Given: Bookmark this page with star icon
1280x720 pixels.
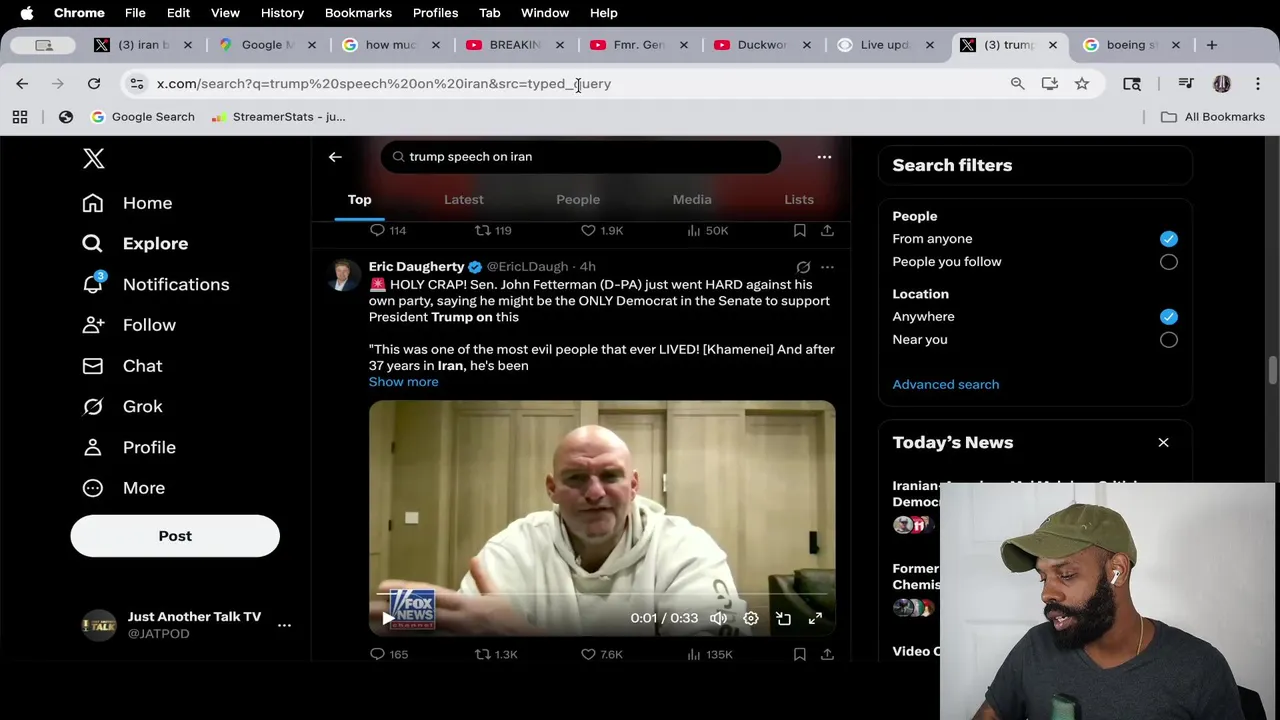Looking at the screenshot, I should point(1082,84).
